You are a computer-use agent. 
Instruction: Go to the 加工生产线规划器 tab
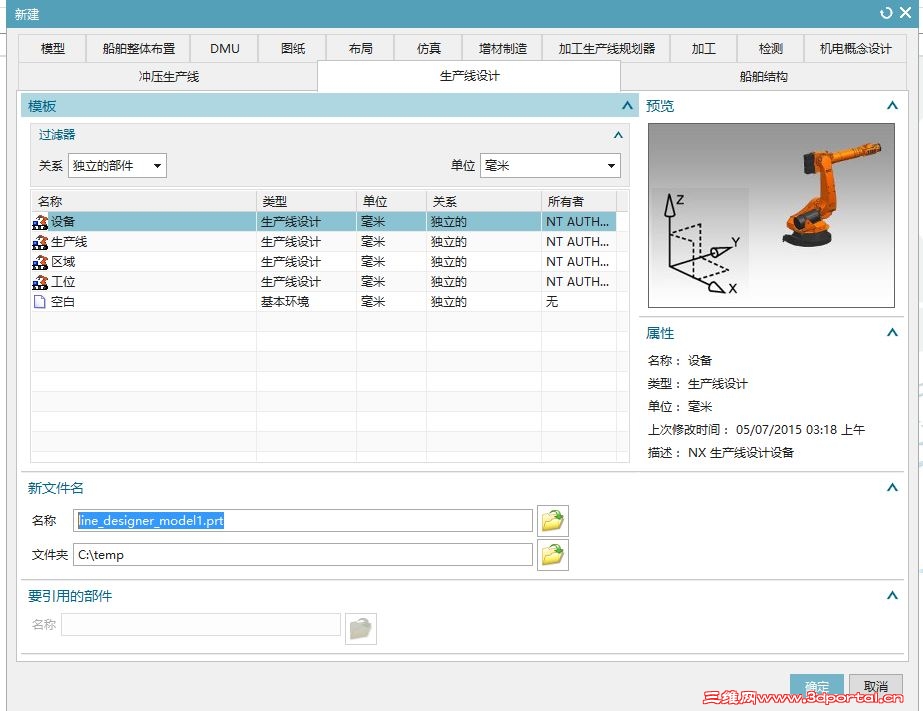pyautogui.click(x=606, y=48)
